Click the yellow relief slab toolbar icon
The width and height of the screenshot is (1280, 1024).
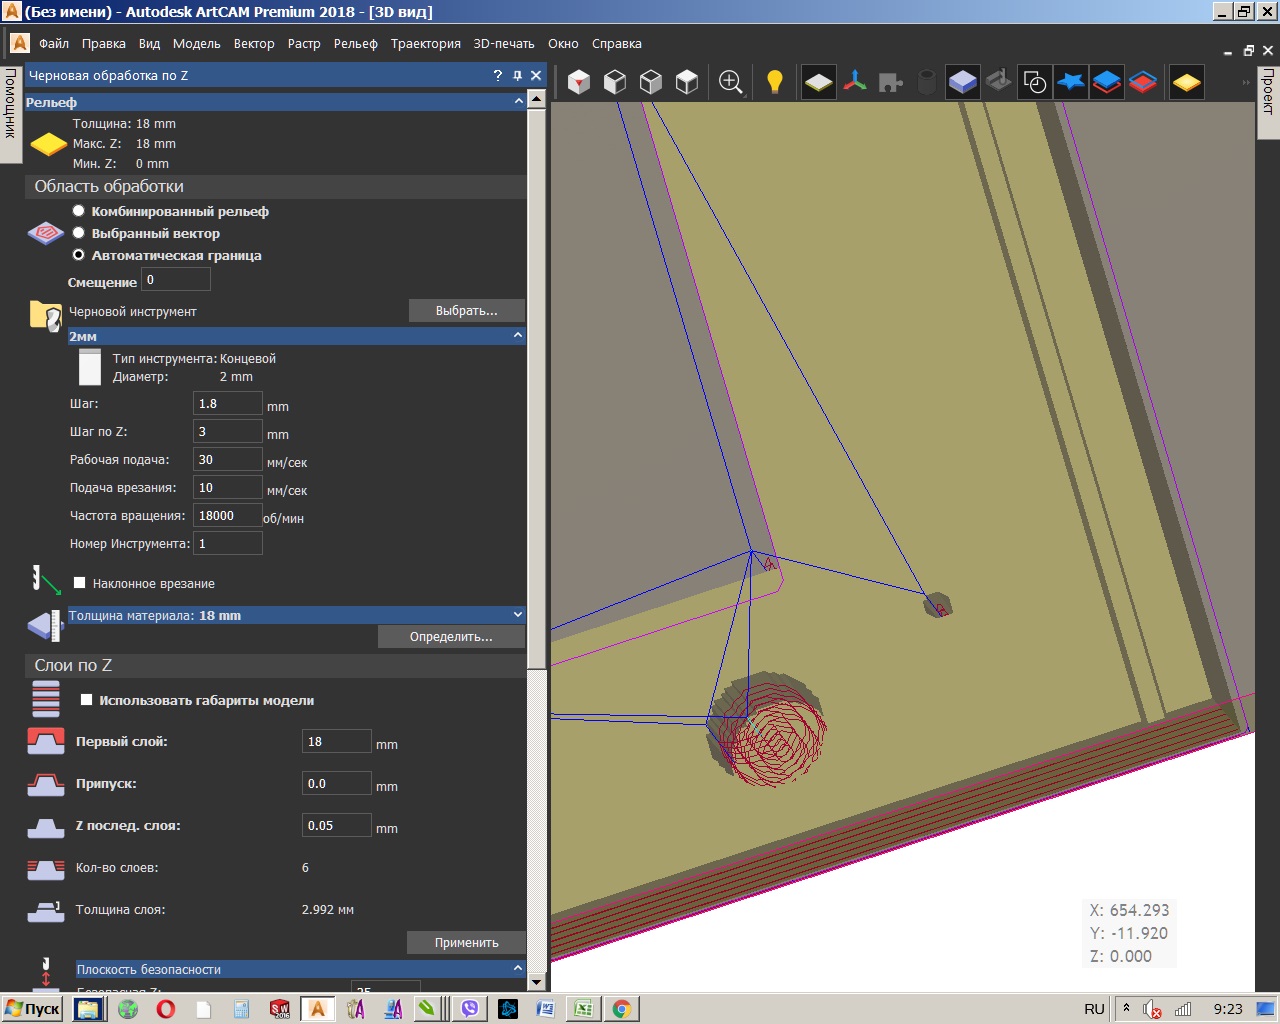click(x=818, y=82)
